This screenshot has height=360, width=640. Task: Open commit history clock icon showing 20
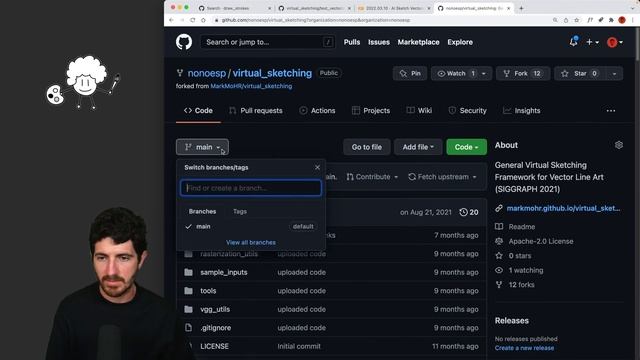[x=469, y=212]
